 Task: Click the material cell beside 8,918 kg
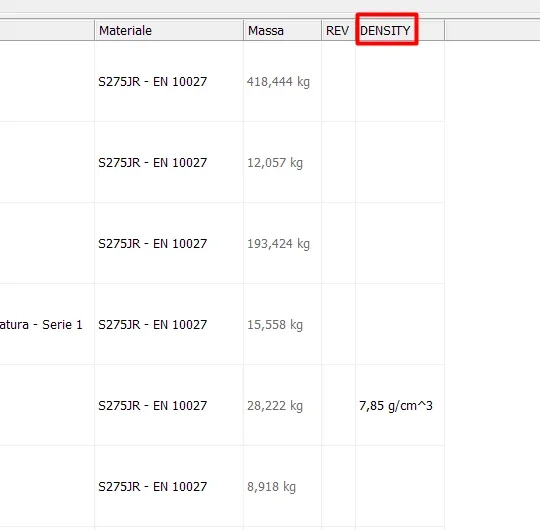pos(169,486)
